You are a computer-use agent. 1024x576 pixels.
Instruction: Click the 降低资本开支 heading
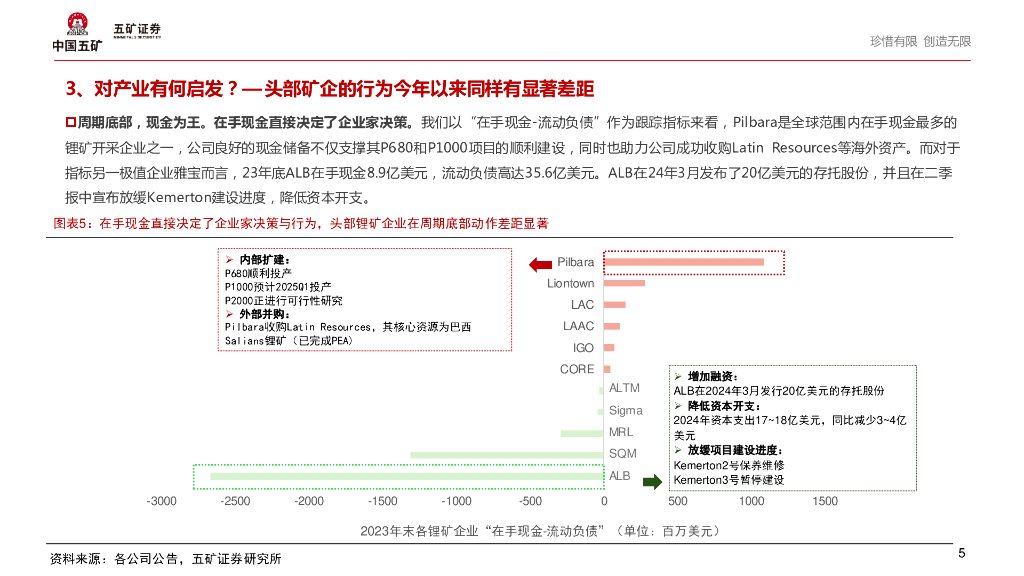click(724, 406)
